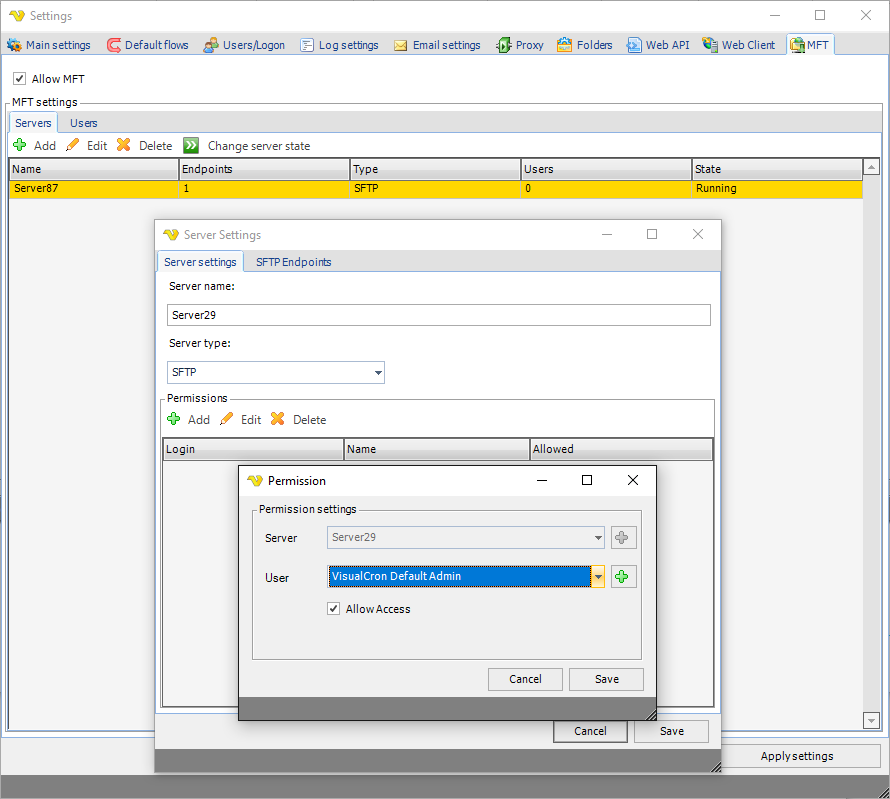The image size is (890, 799).
Task: Open the disabled Server dropdown showing Server29
Action: tap(598, 538)
